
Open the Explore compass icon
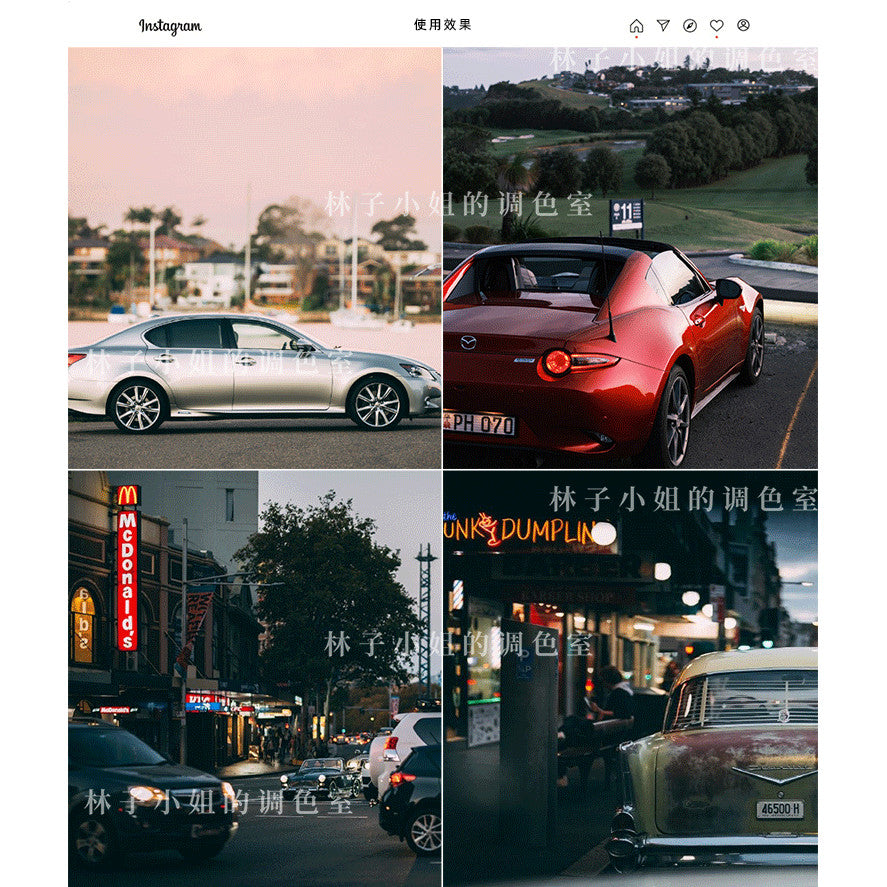point(690,25)
